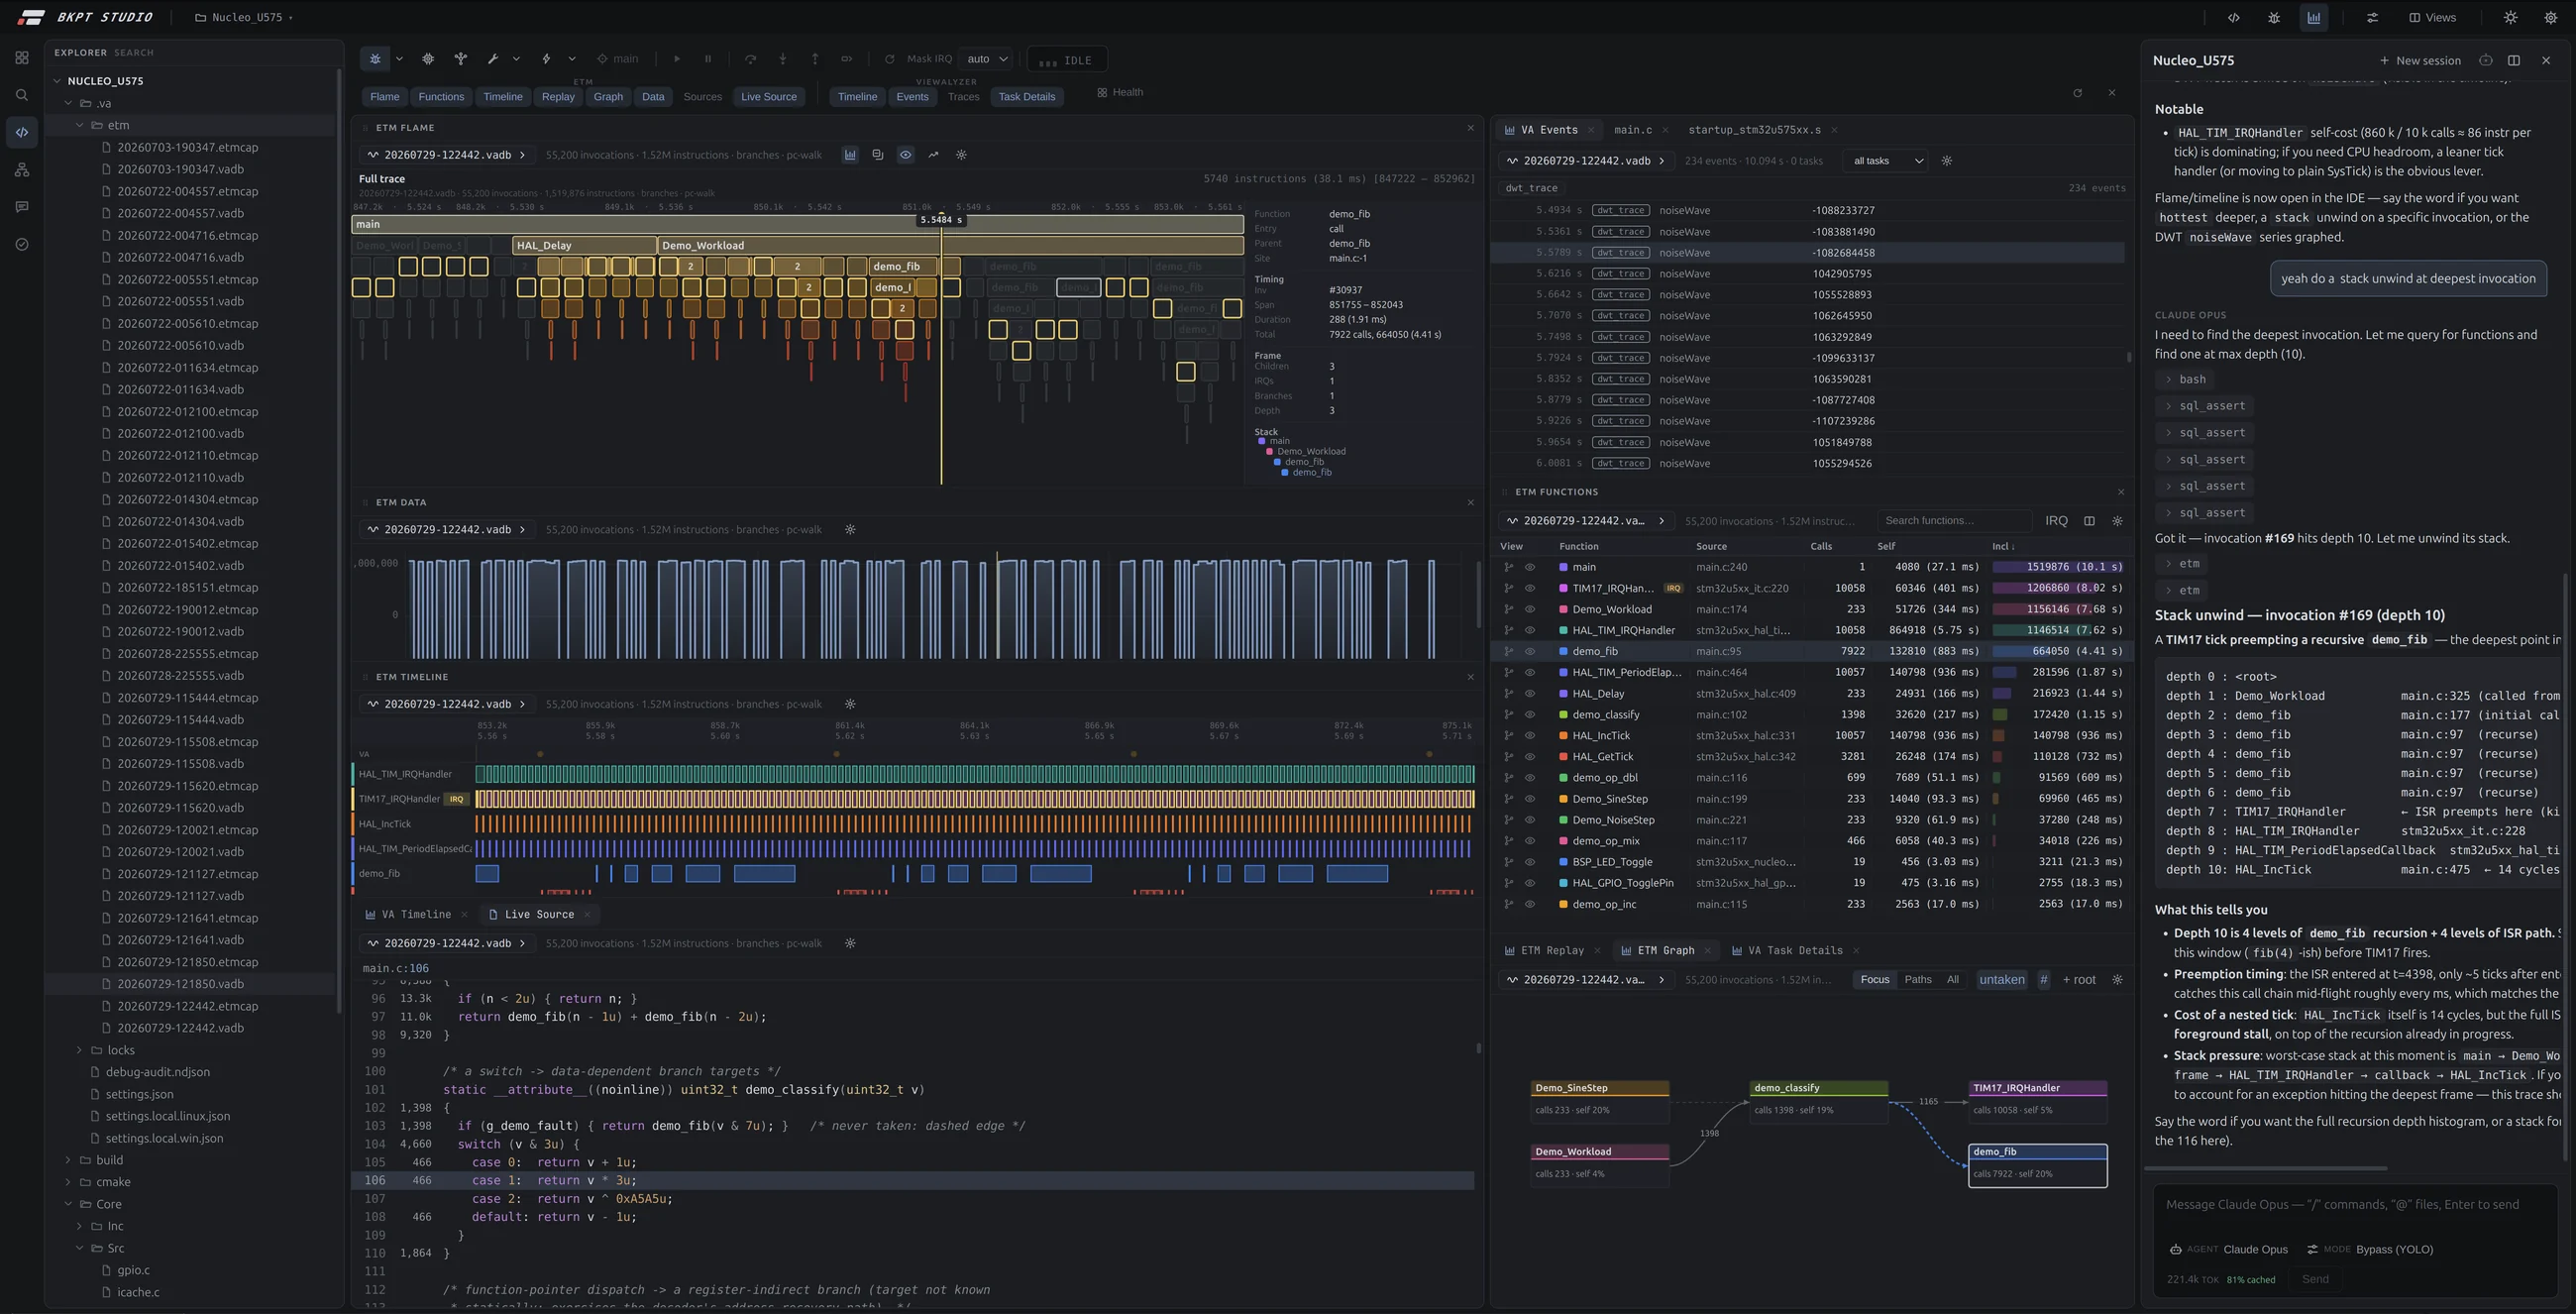Collapse the etm folder in explorer
Viewport: 2576px width, 1314px height.
tap(80, 125)
